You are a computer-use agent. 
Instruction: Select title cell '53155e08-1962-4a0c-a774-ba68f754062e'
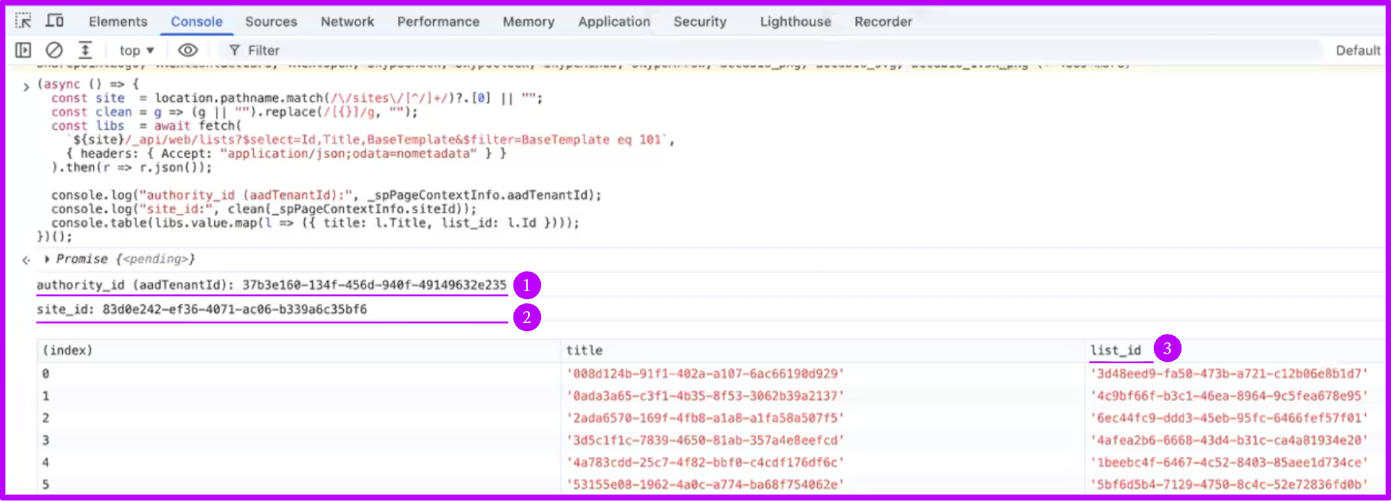705,484
